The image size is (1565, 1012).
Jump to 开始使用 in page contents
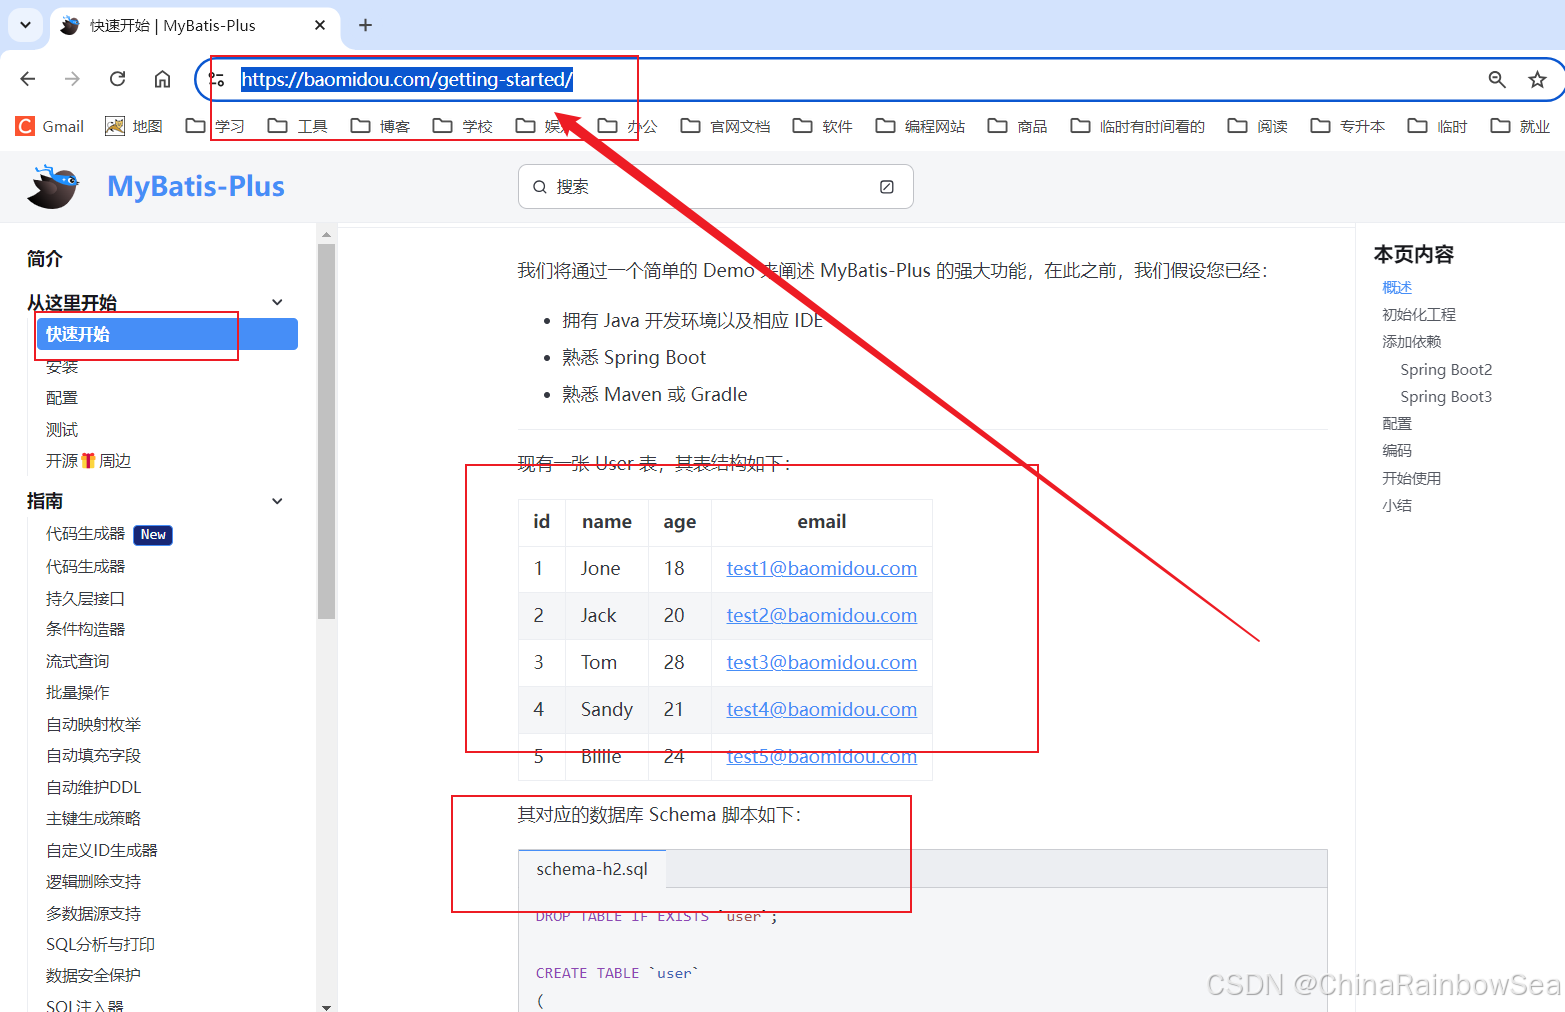point(1411,478)
